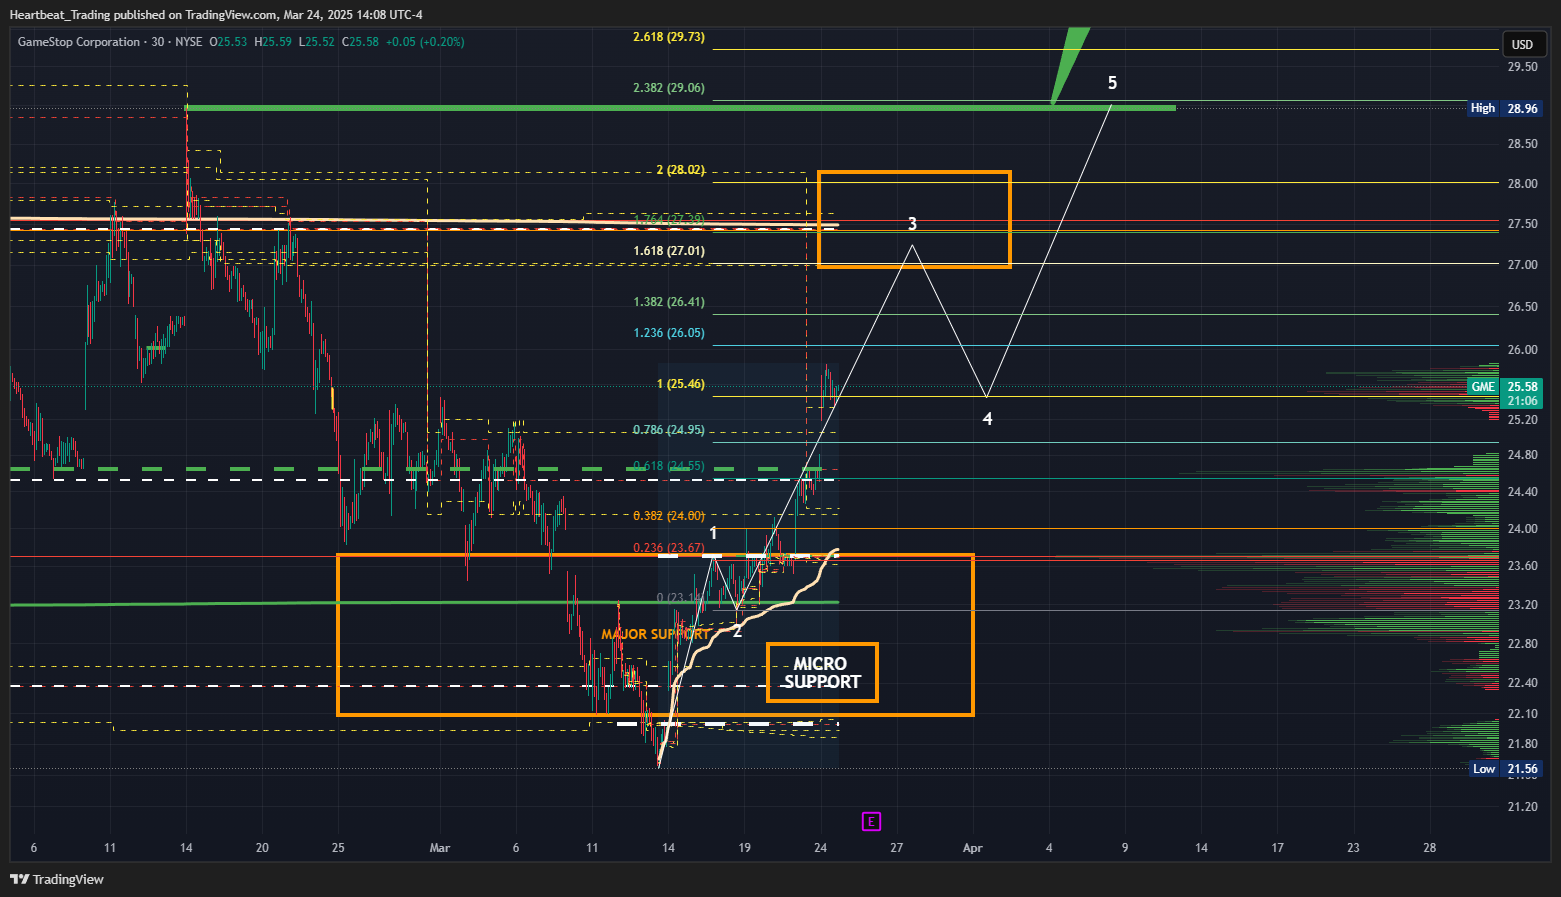Viewport: 1561px width, 897px height.
Task: Click the 26.00 price axis tick
Action: click(1522, 350)
